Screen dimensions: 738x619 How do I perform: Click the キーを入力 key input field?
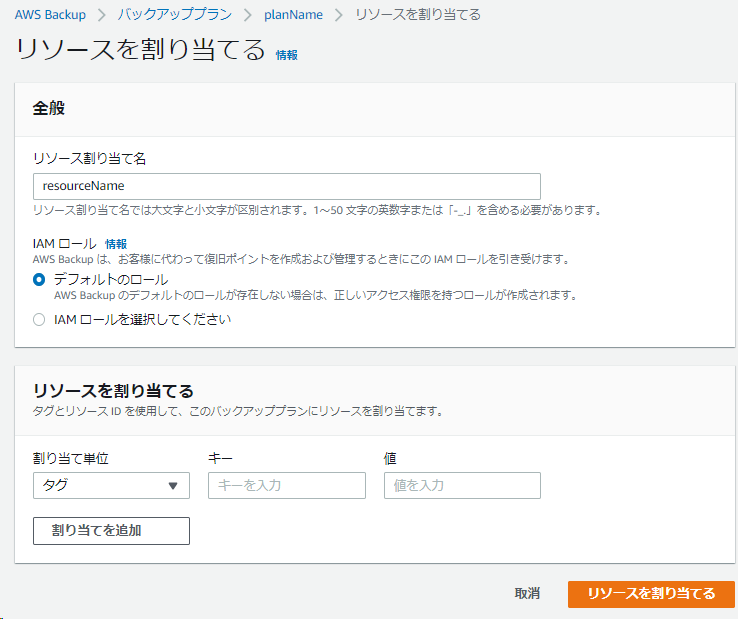tap(286, 485)
